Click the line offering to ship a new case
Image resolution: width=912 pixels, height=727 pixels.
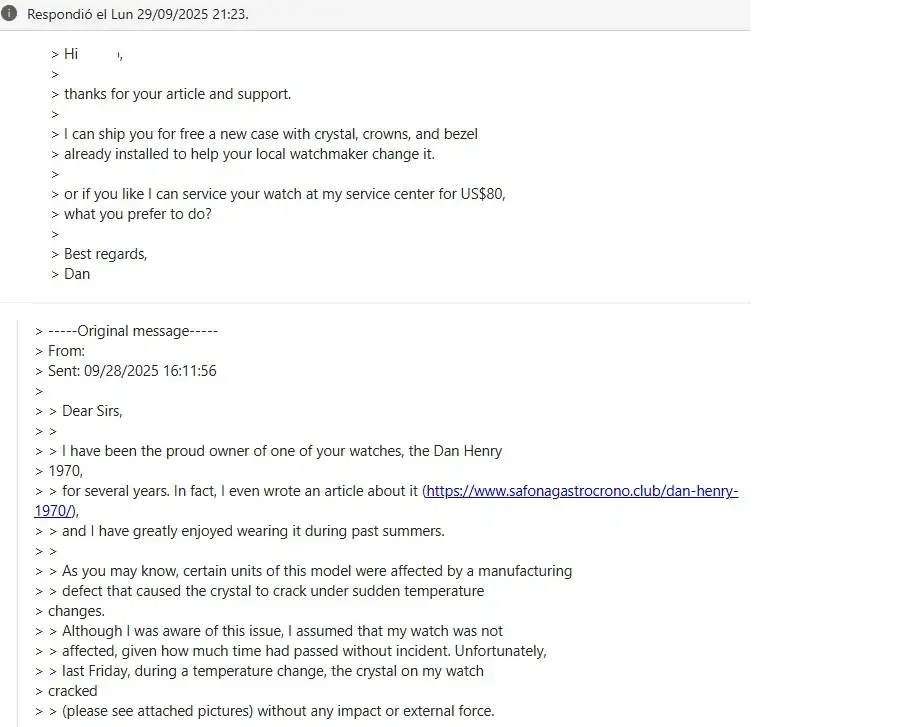point(270,134)
